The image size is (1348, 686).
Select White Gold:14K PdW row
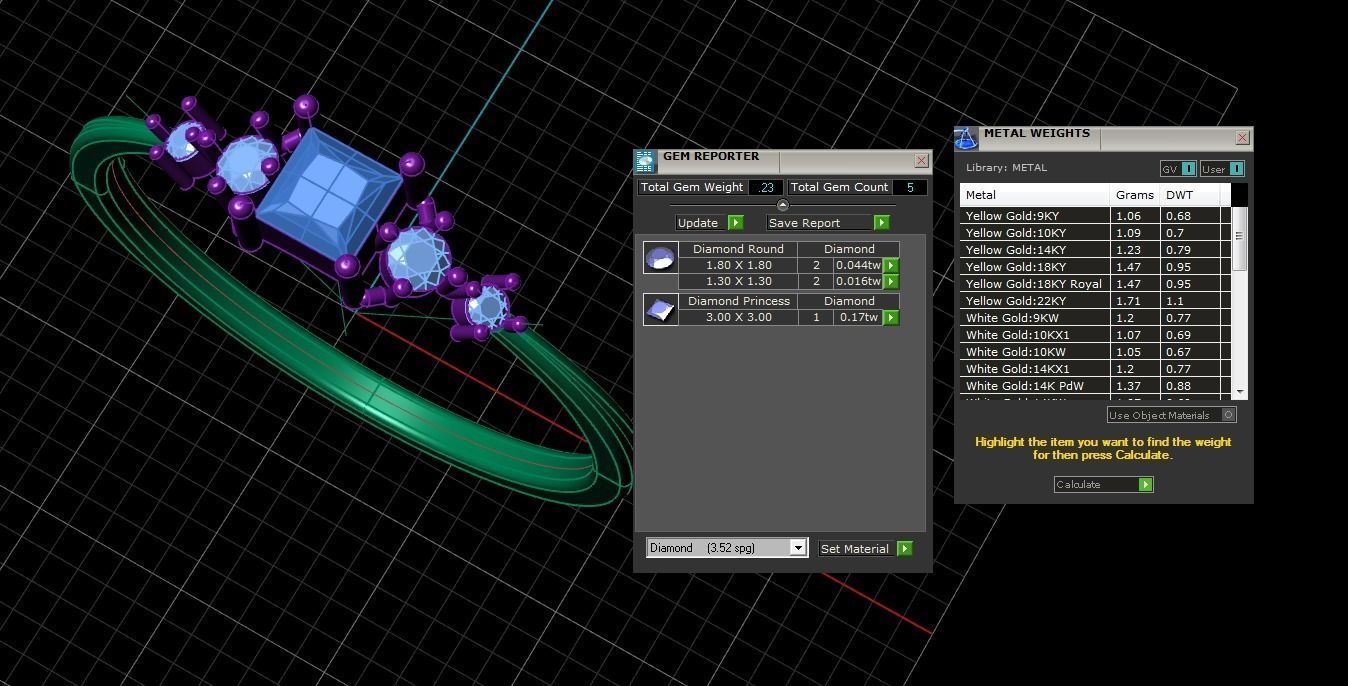1095,386
